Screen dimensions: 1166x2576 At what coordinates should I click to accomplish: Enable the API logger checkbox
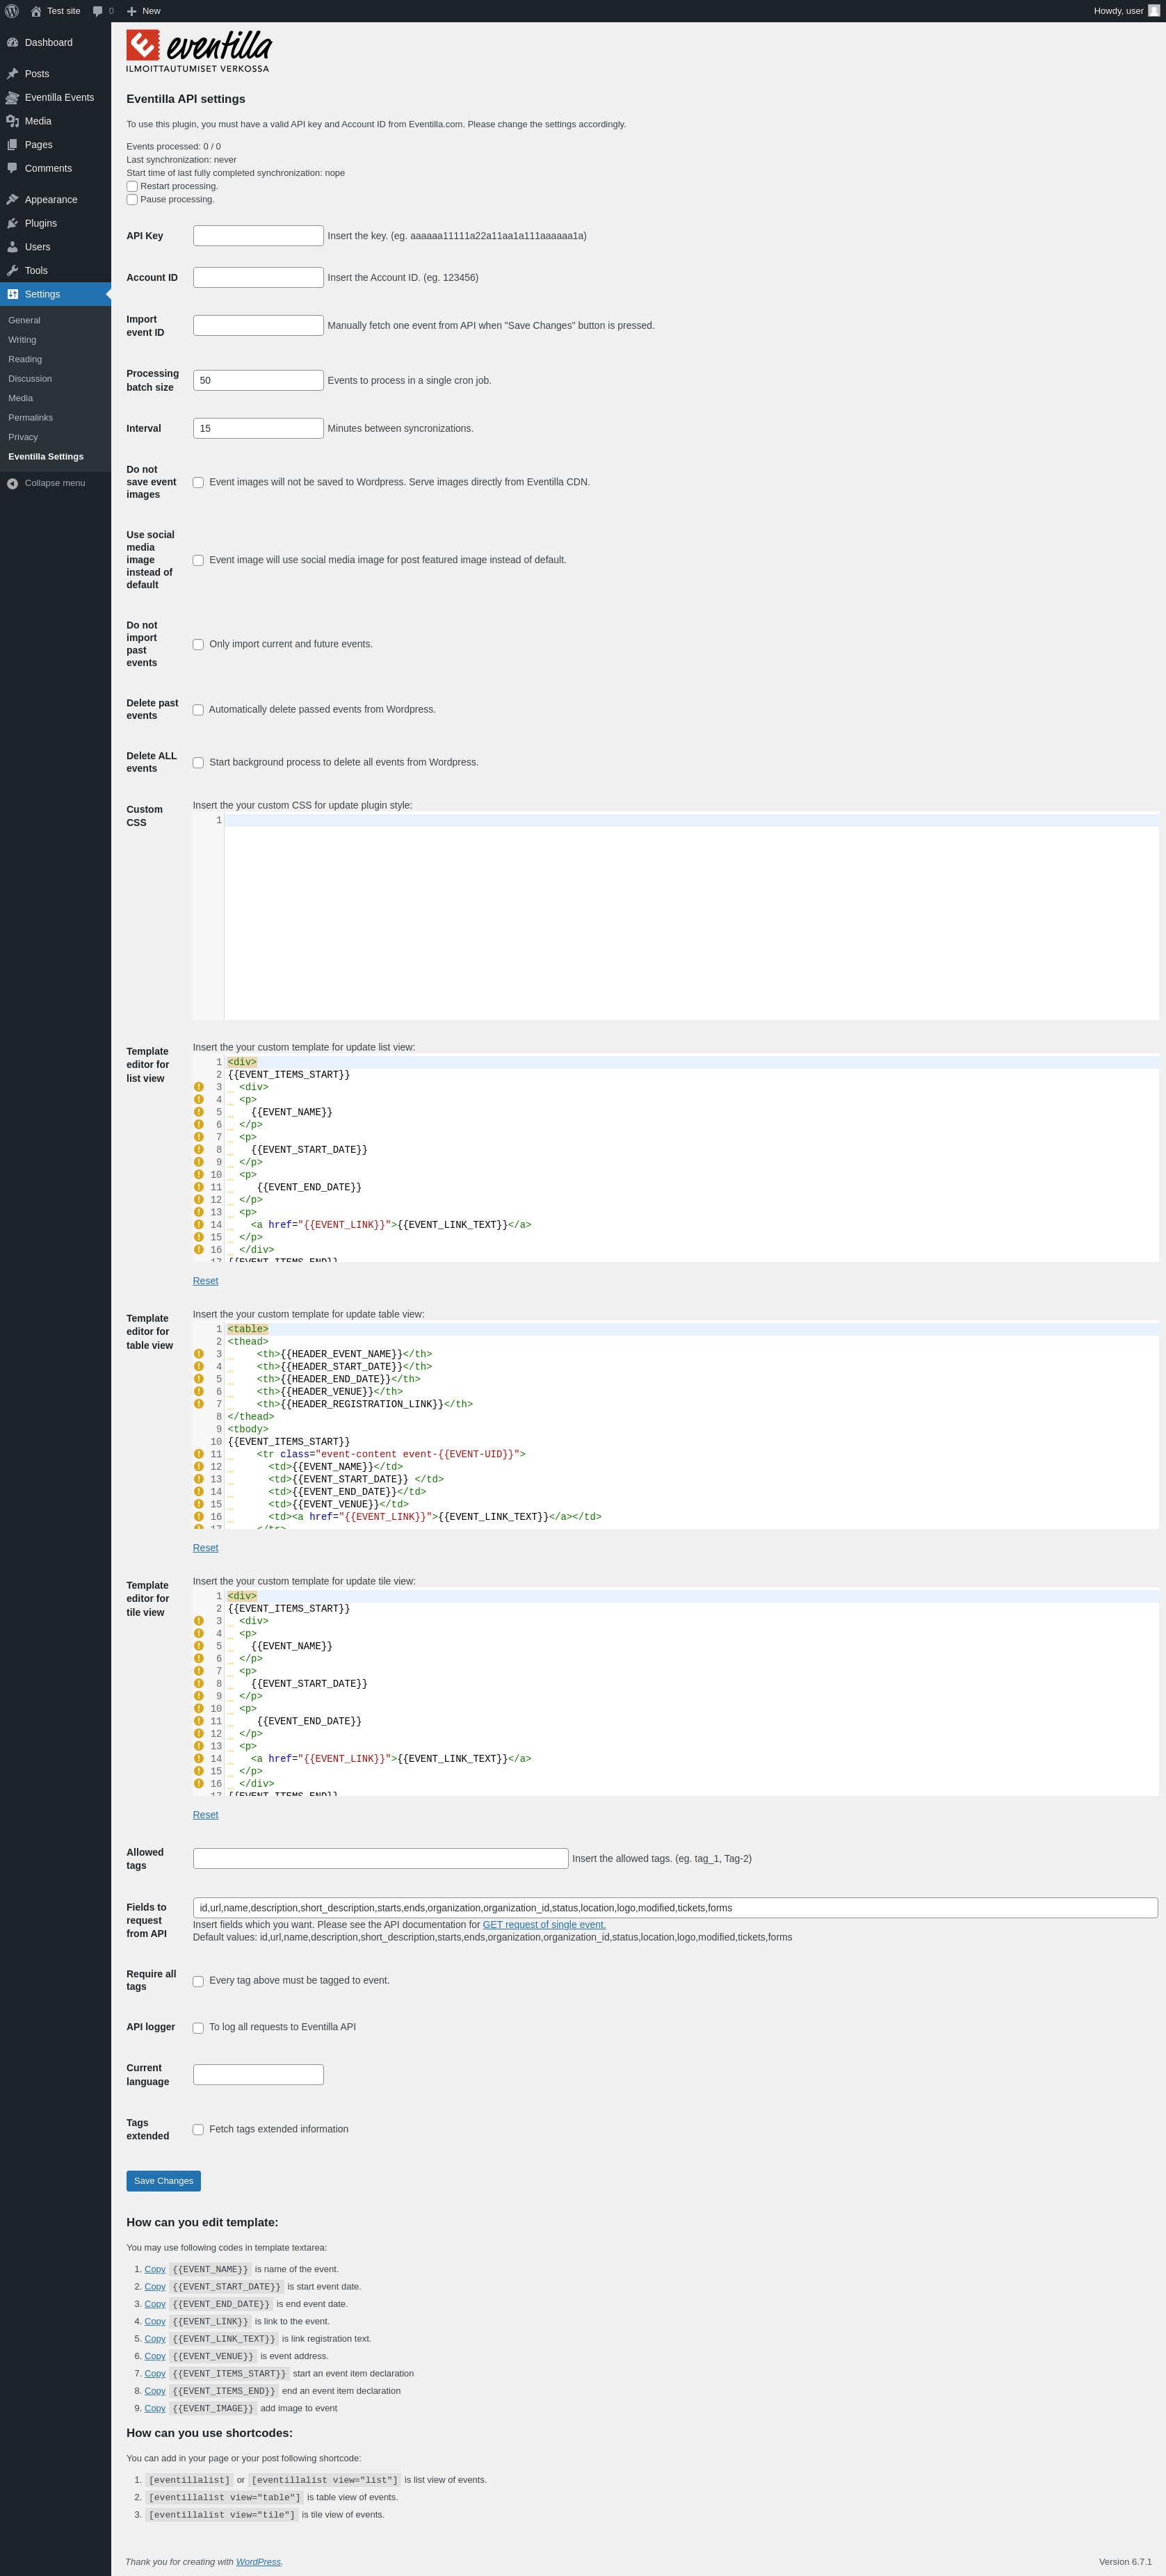[198, 2028]
